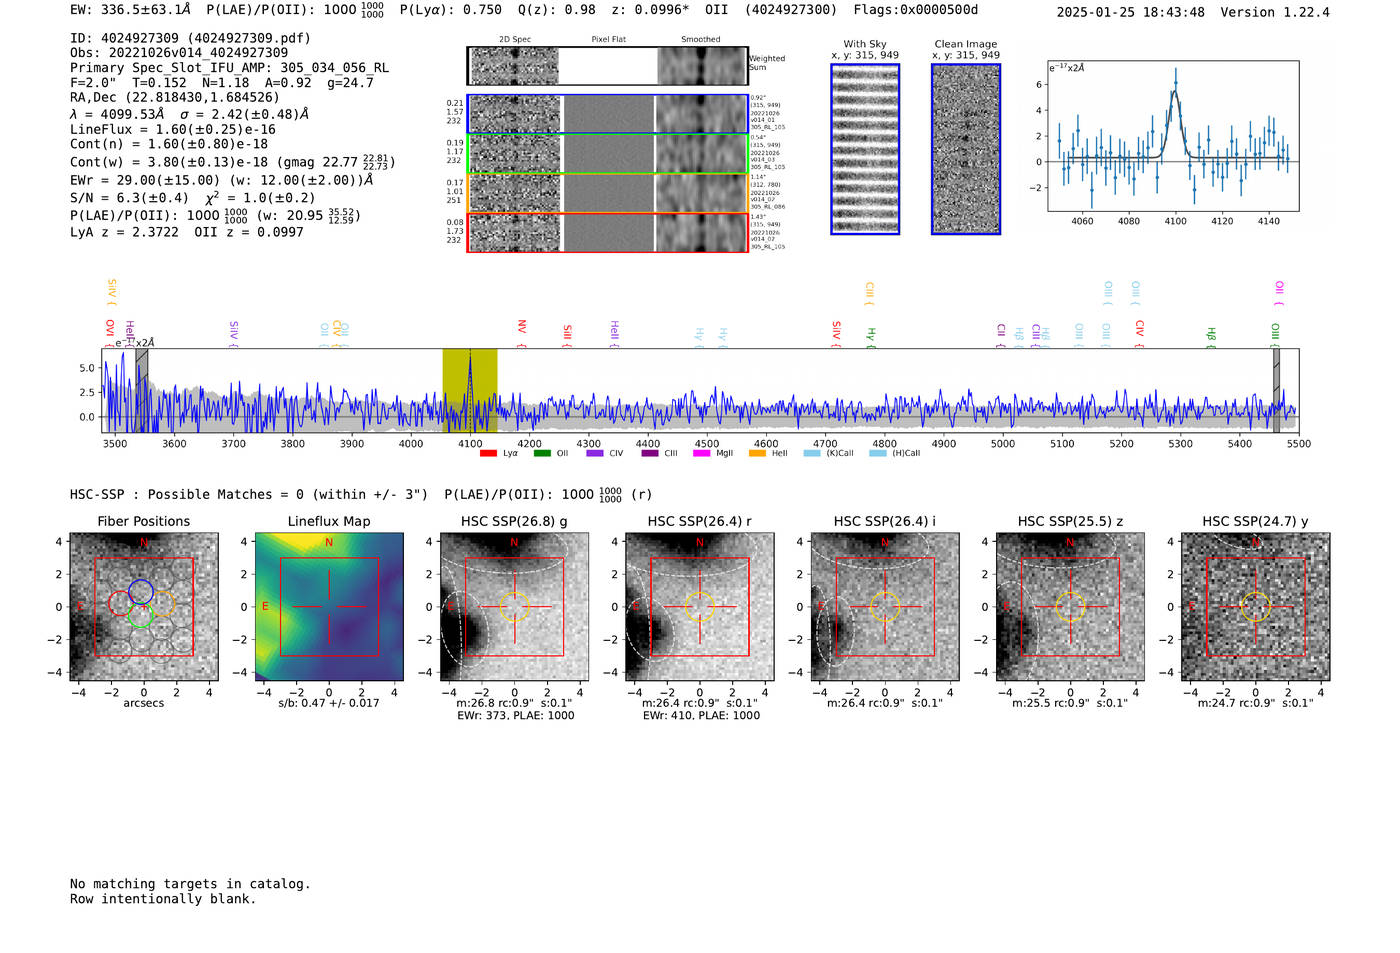Click the S/N = 6.3(±0.4) line
This screenshot has width=1400, height=953.
(x=192, y=197)
